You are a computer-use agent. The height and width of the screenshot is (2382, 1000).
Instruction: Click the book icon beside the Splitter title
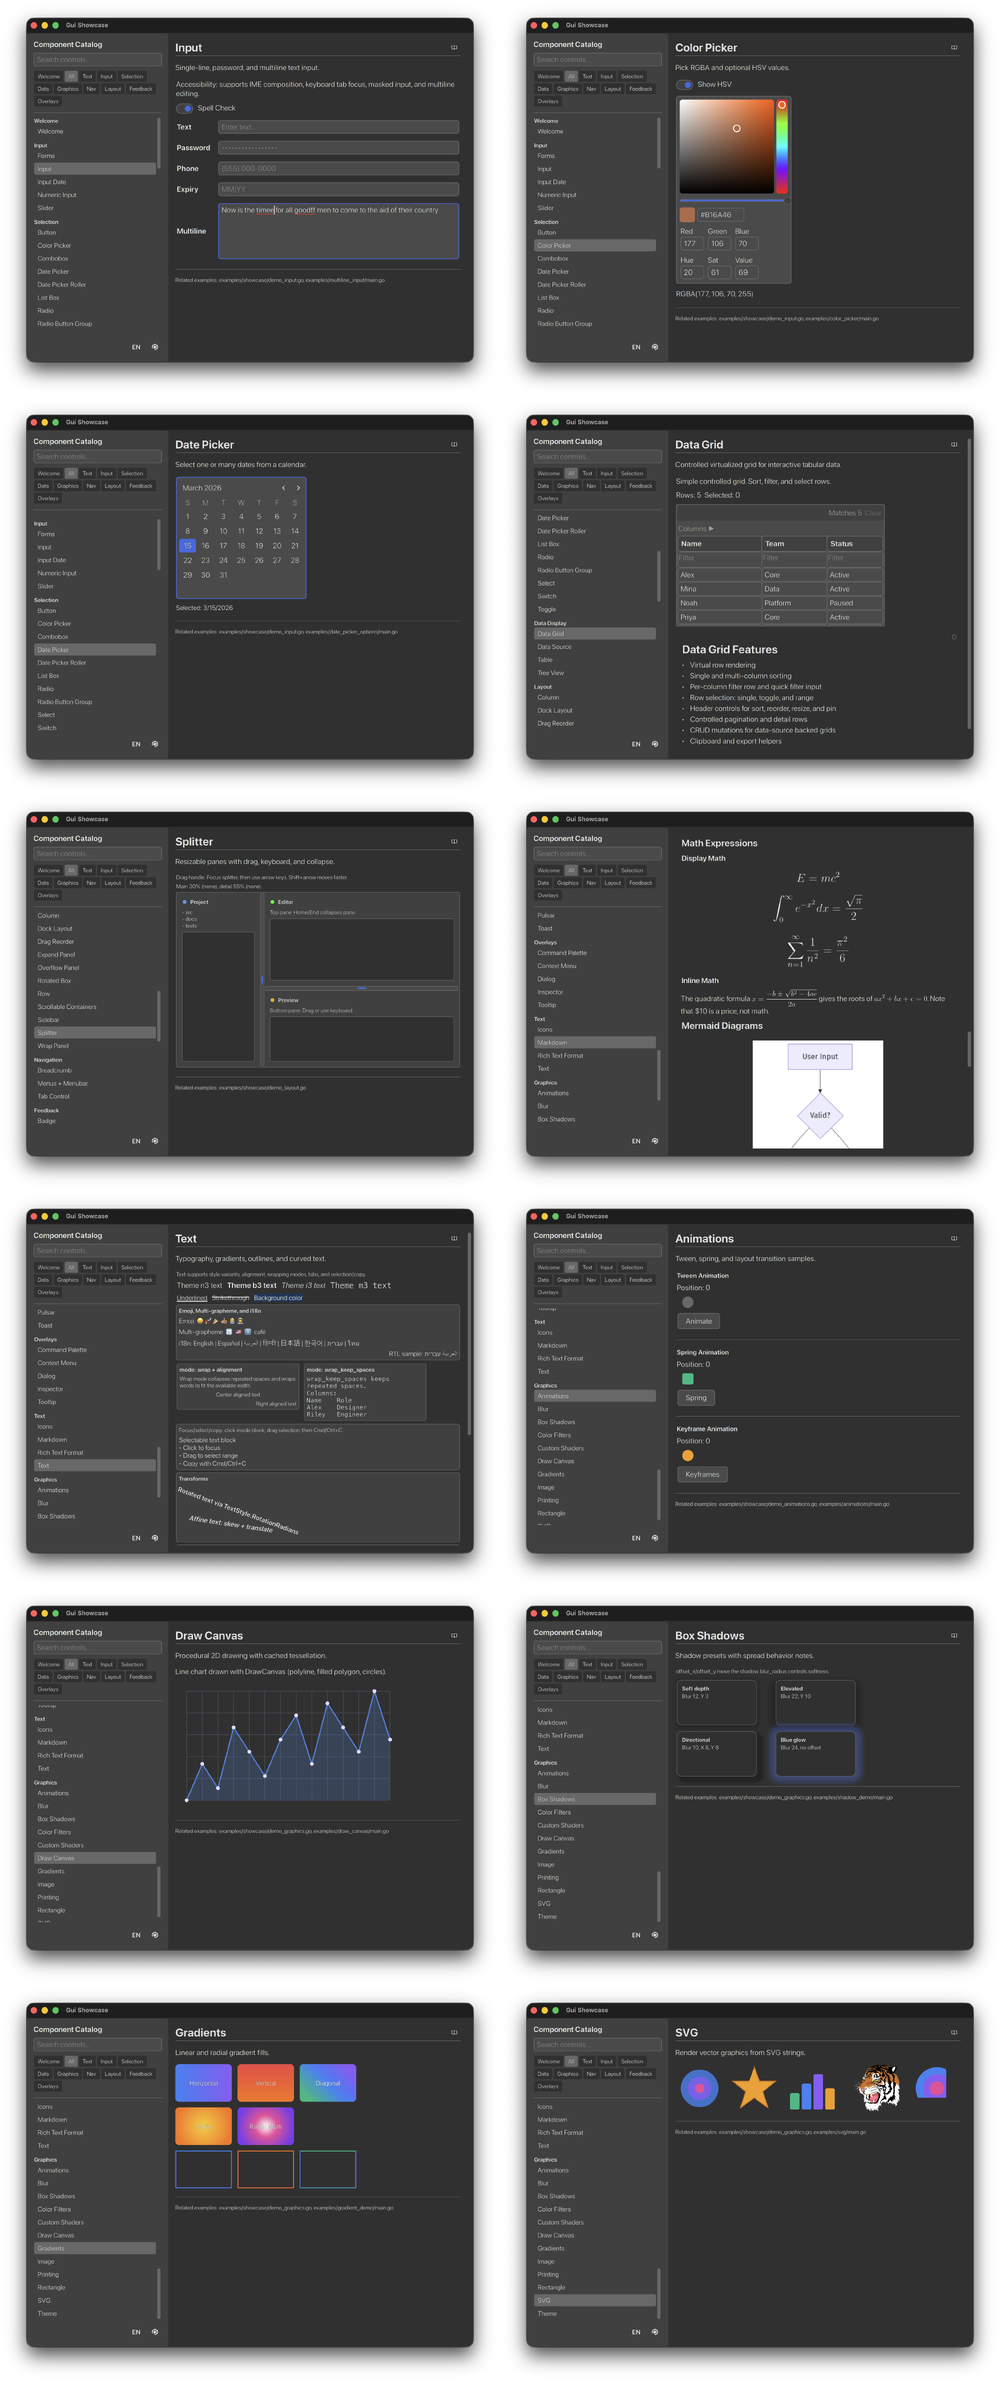tap(454, 841)
